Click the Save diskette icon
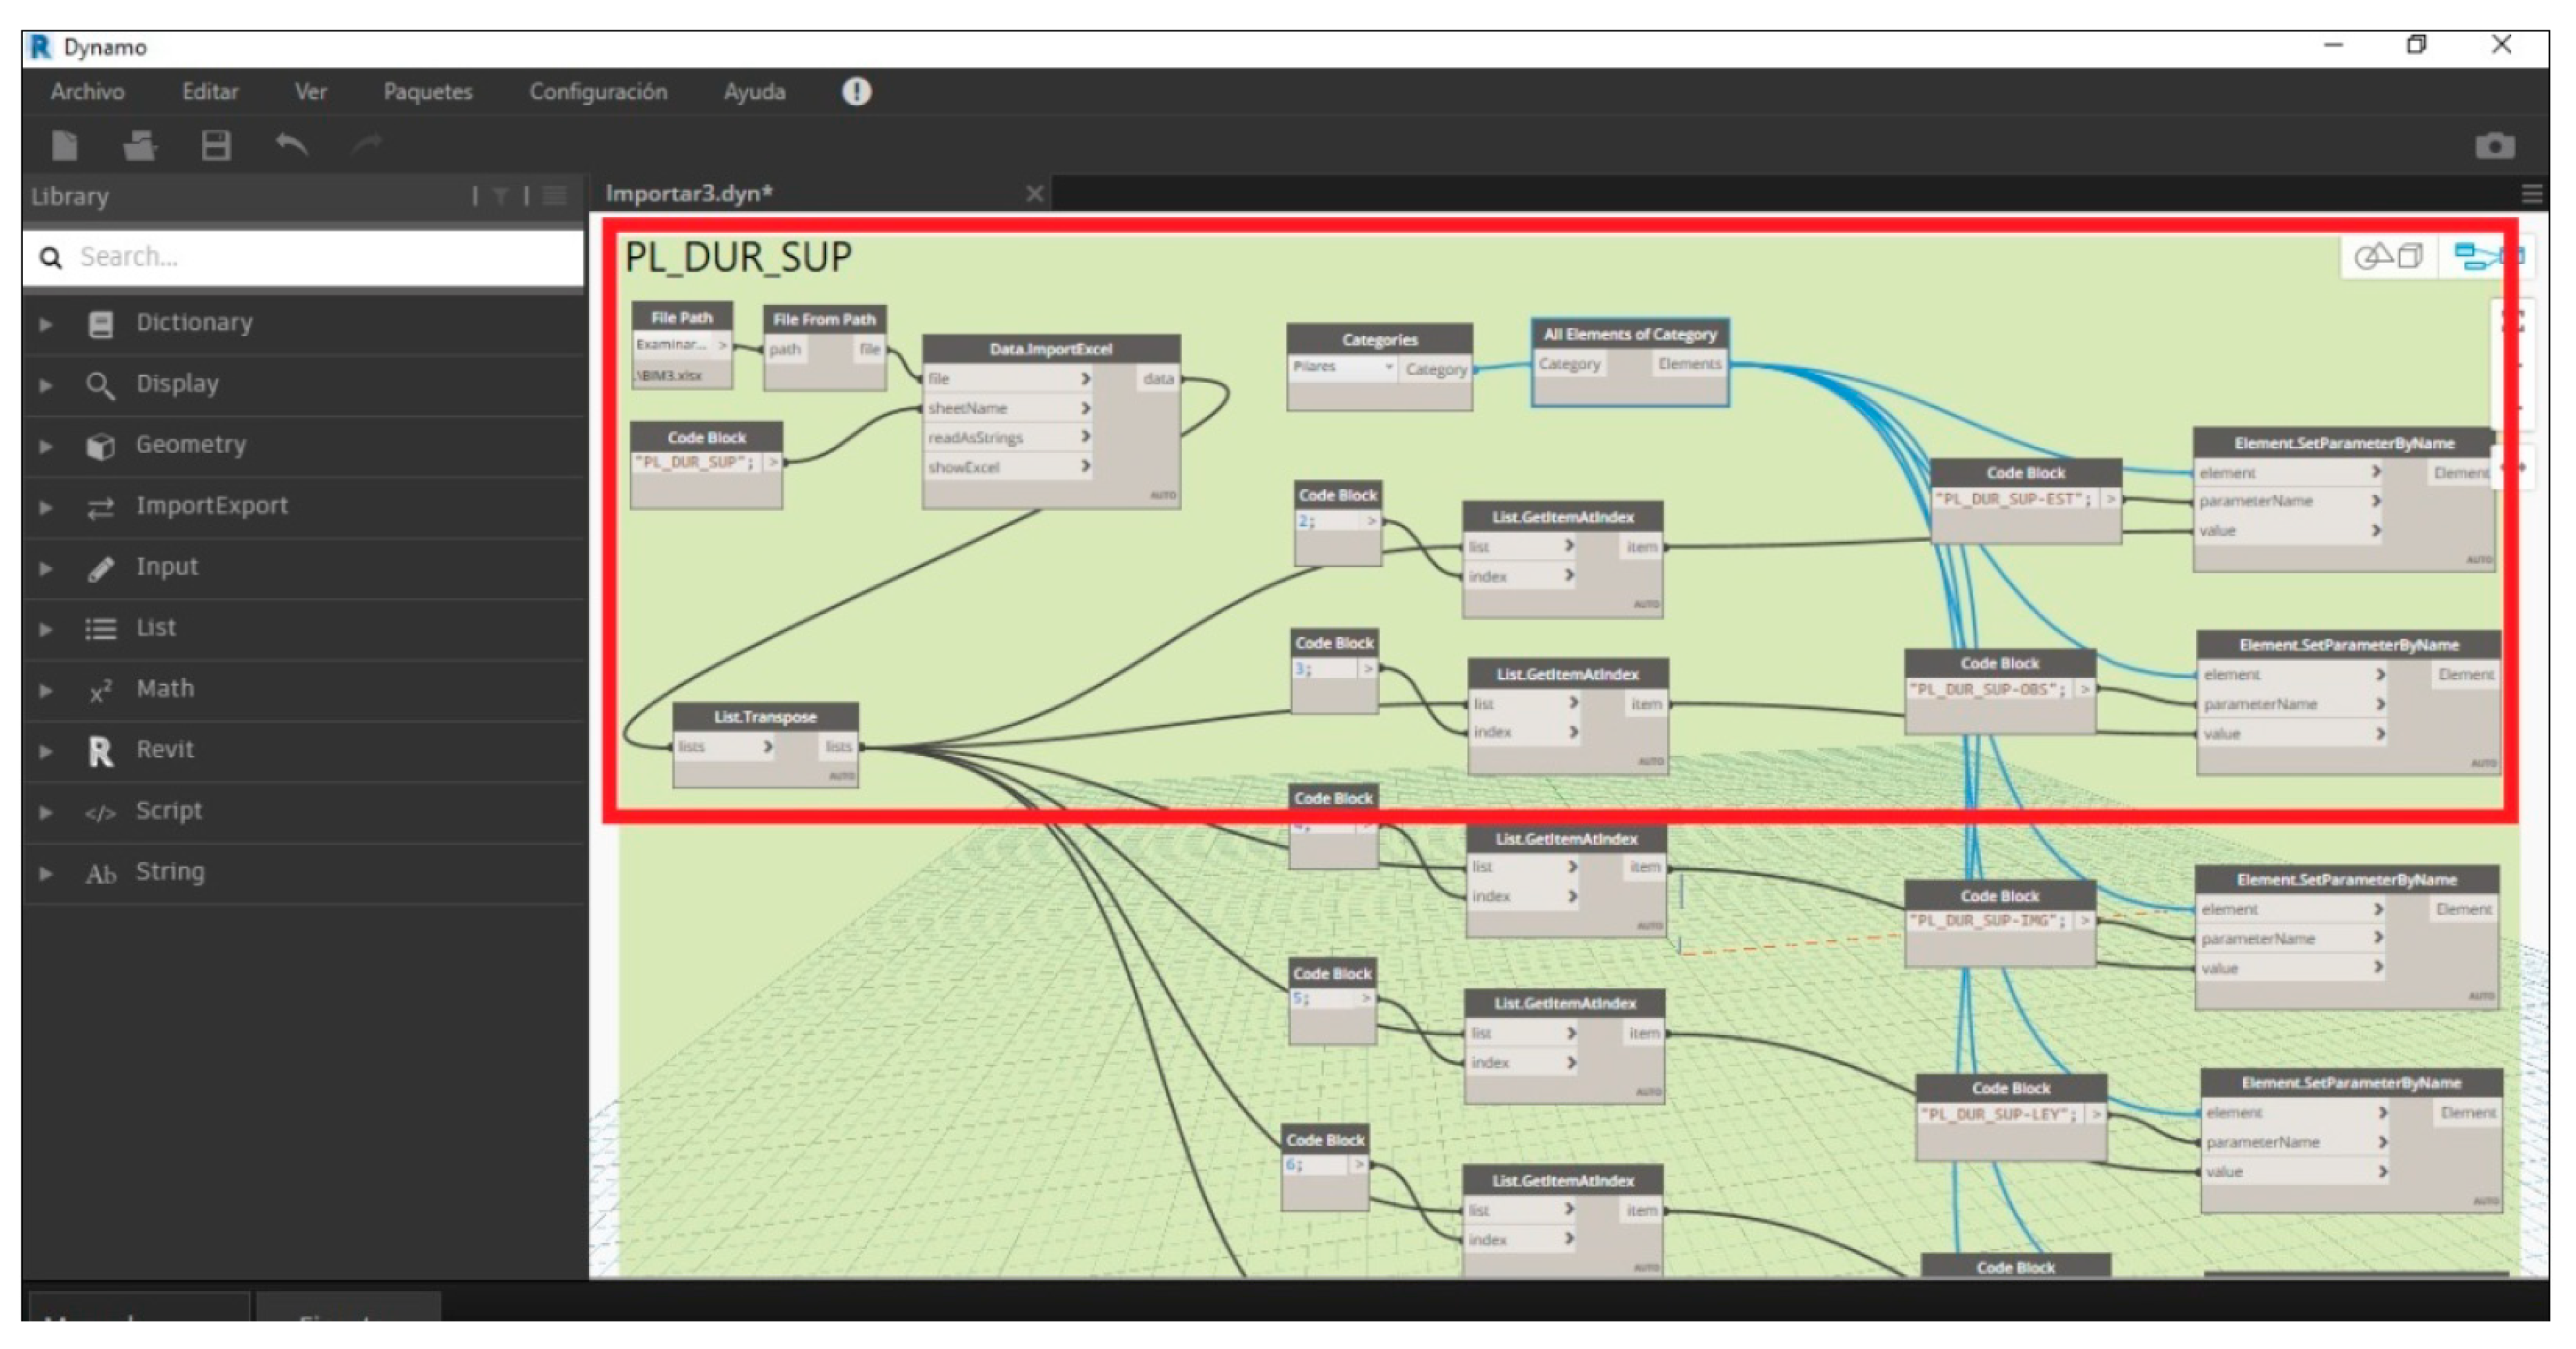Screen dimensions: 2576x1349 (x=215, y=146)
